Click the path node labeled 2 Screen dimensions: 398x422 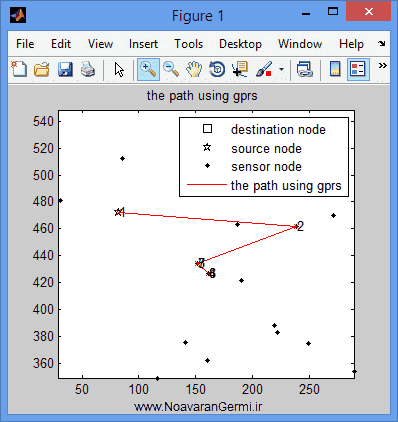pyautogui.click(x=296, y=226)
